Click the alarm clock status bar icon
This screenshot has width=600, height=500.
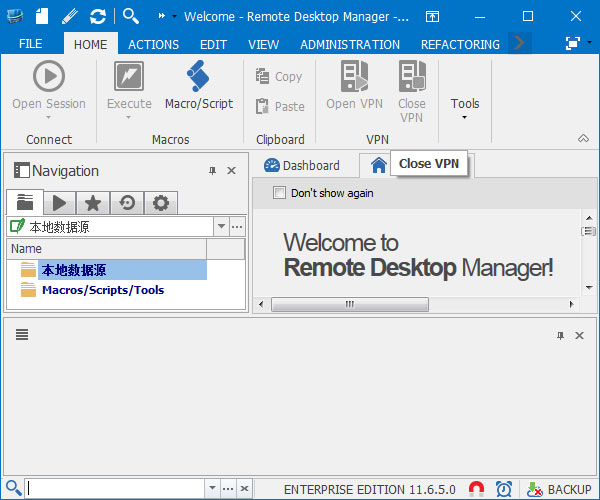tap(504, 489)
